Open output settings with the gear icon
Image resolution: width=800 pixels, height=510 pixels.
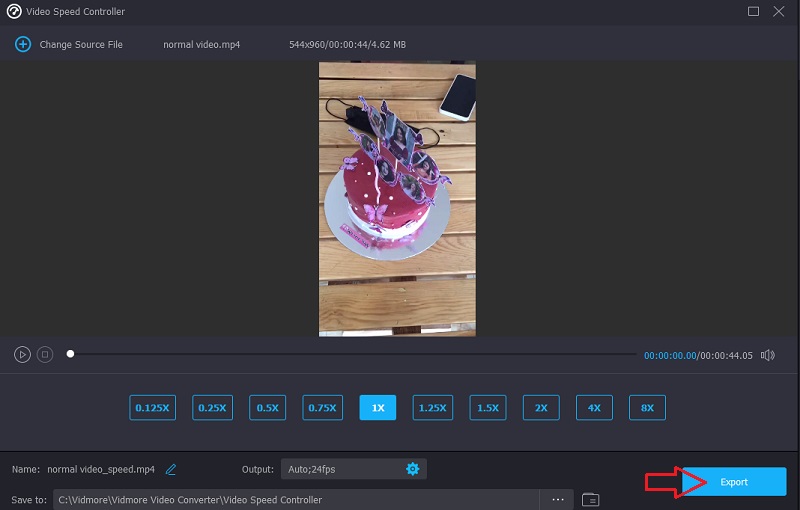(x=412, y=469)
